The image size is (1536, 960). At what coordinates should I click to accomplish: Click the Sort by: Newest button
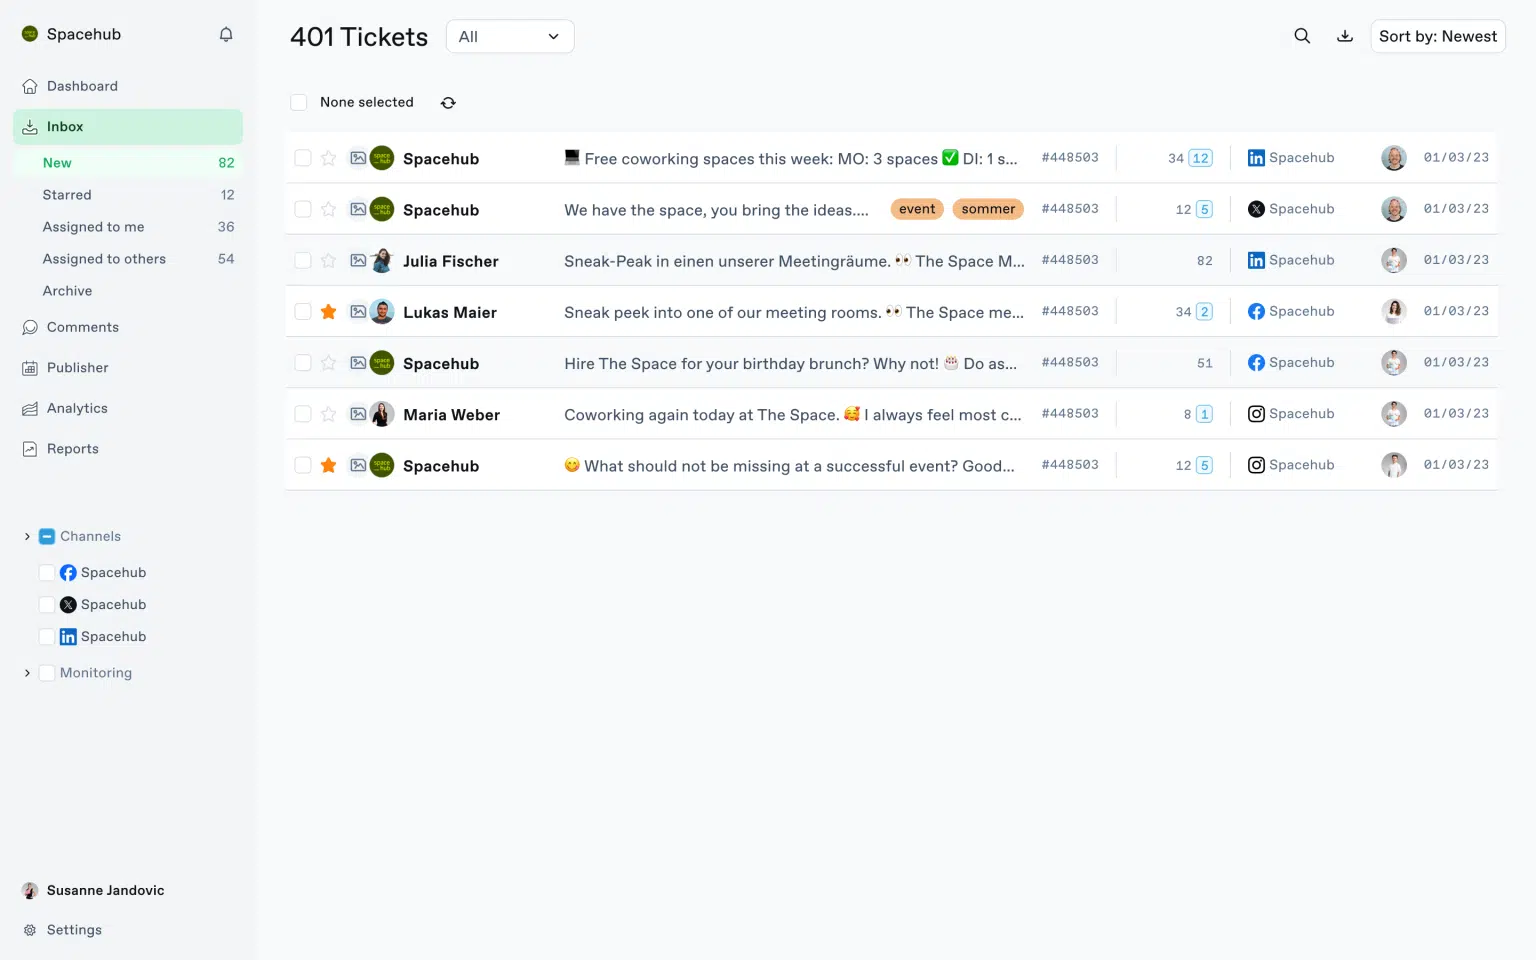1437,36
